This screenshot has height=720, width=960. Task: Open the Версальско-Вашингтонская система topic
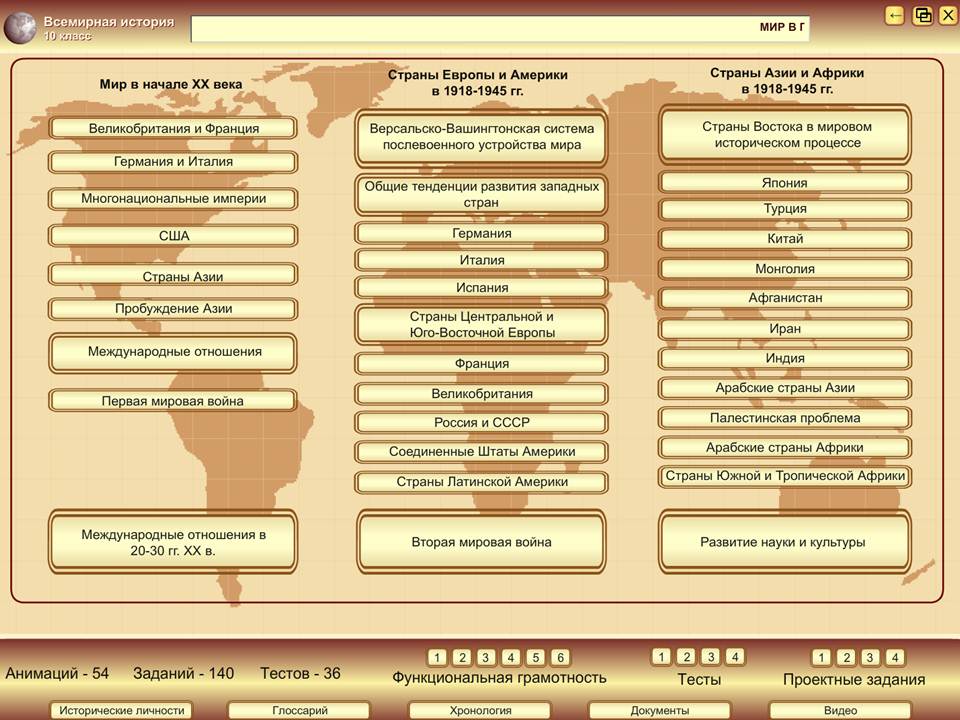click(481, 138)
